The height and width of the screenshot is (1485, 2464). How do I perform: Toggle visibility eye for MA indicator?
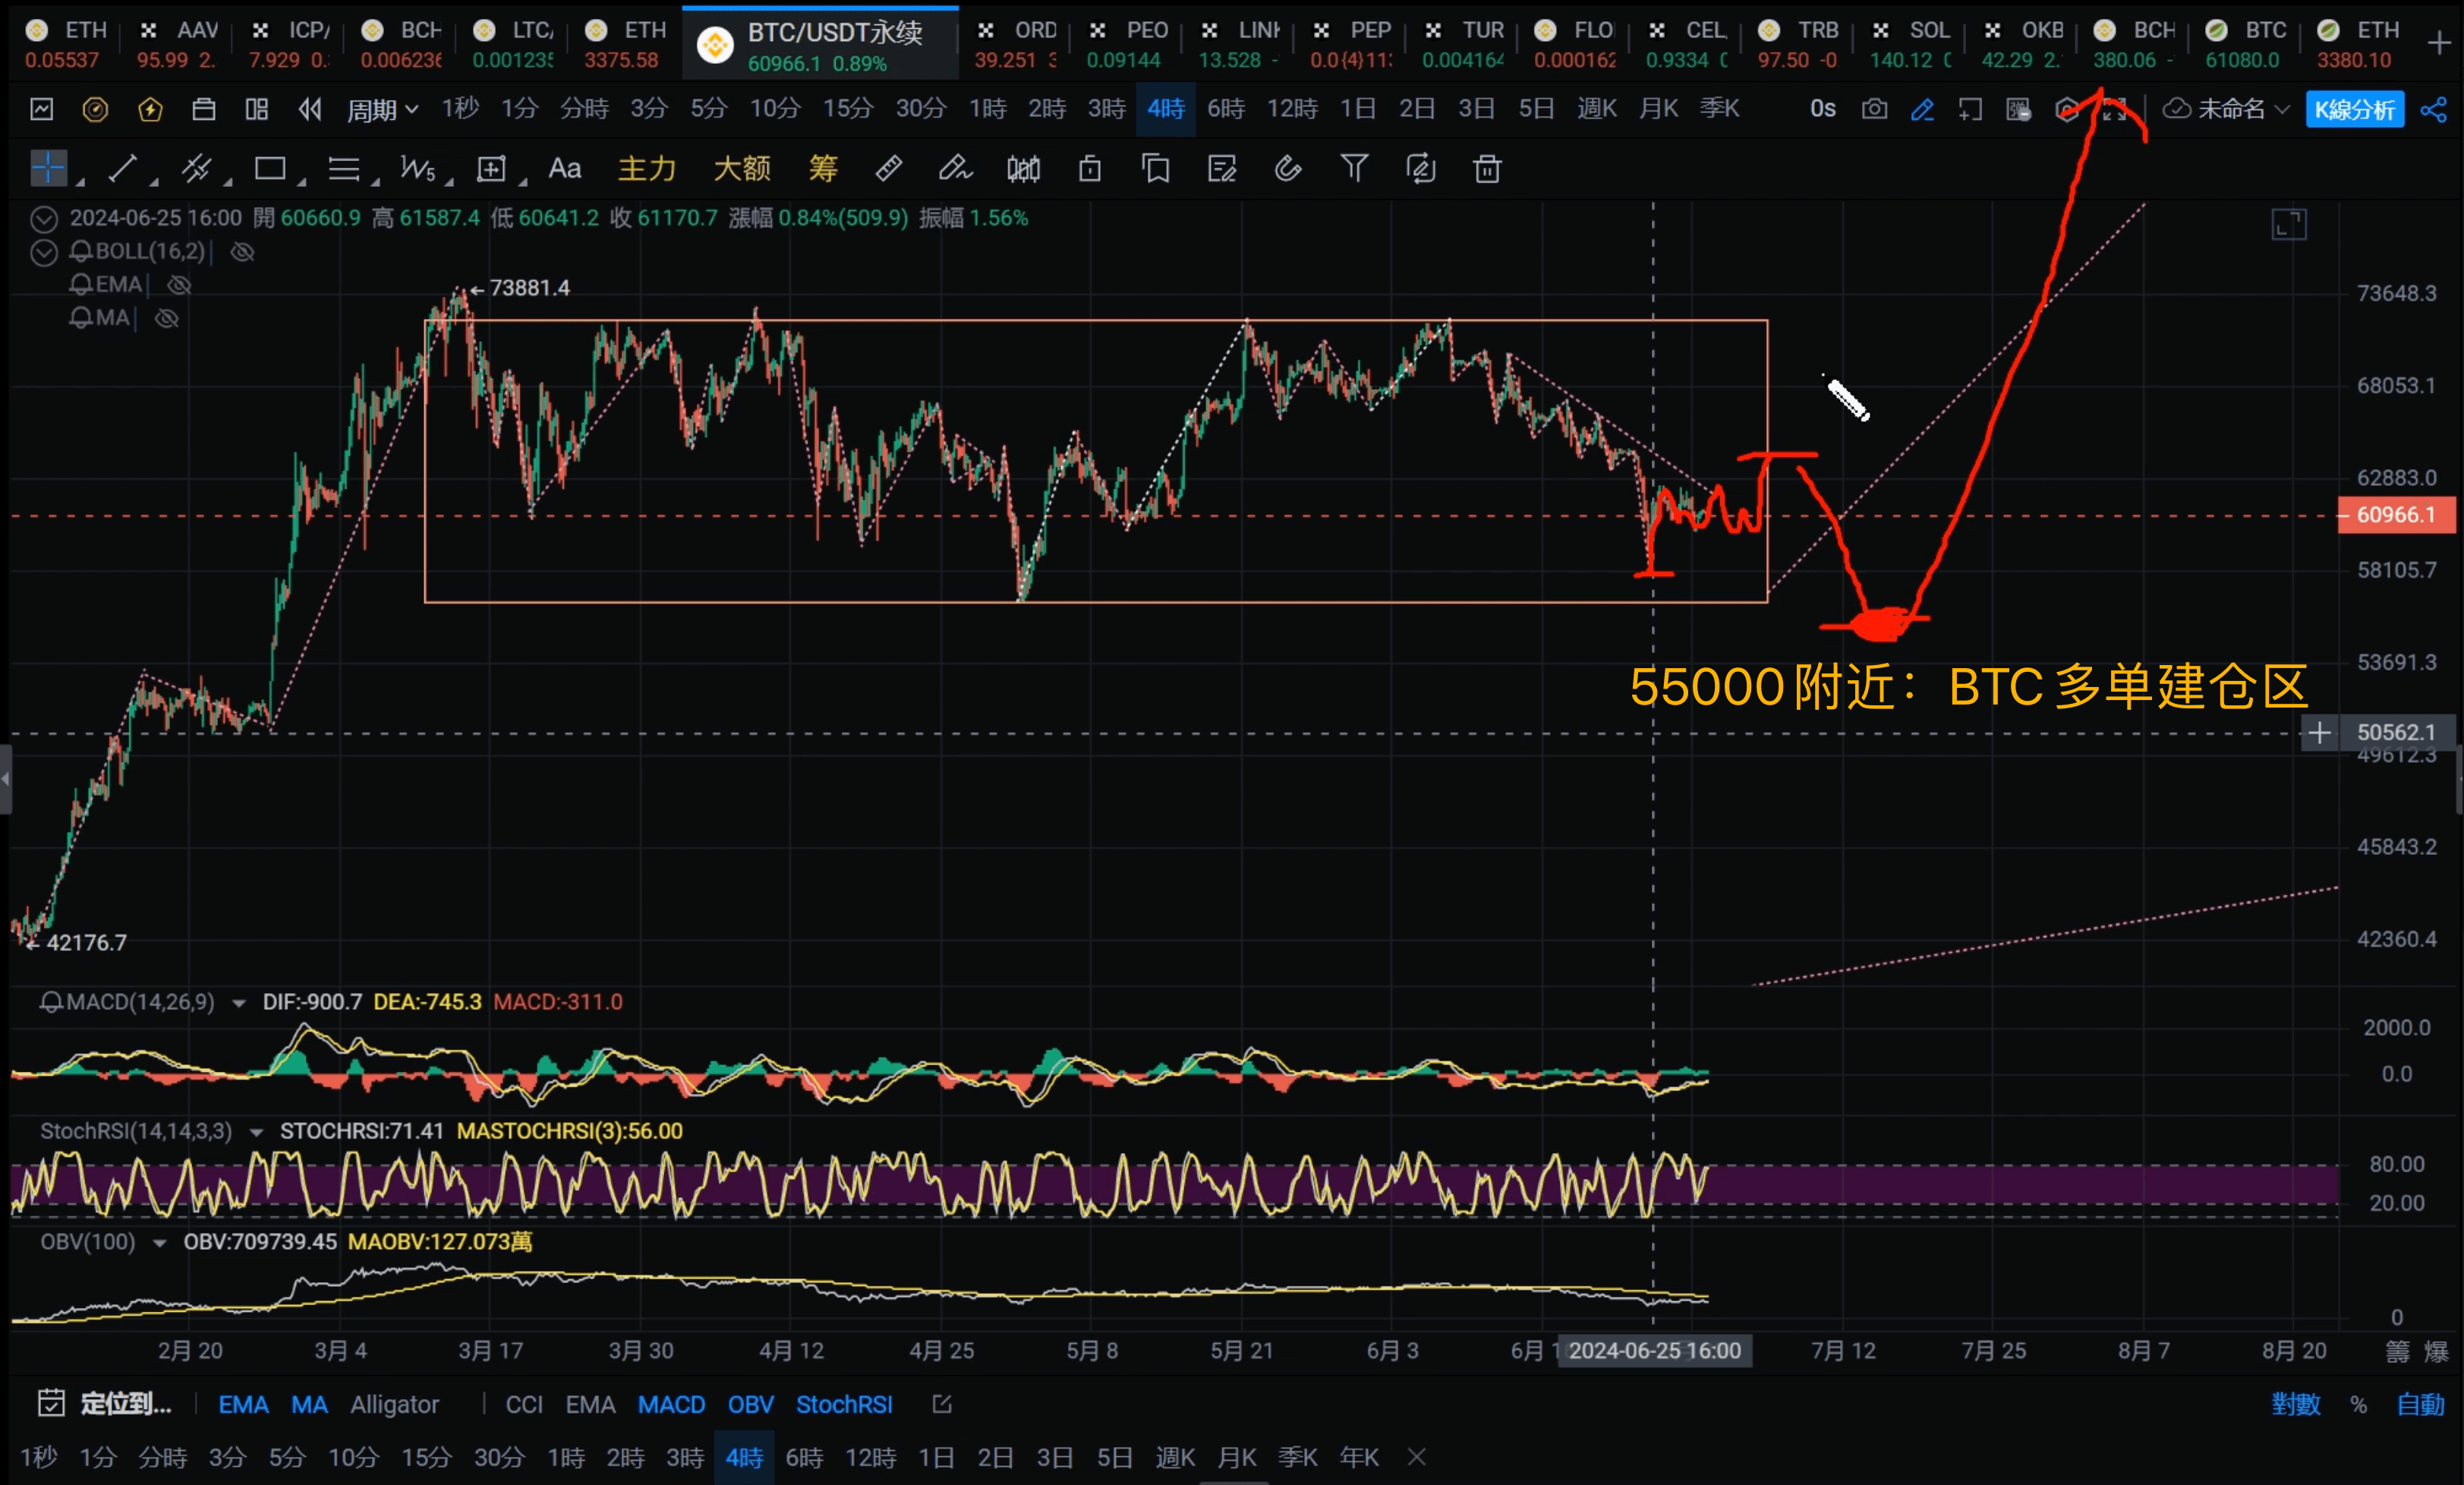(x=167, y=318)
